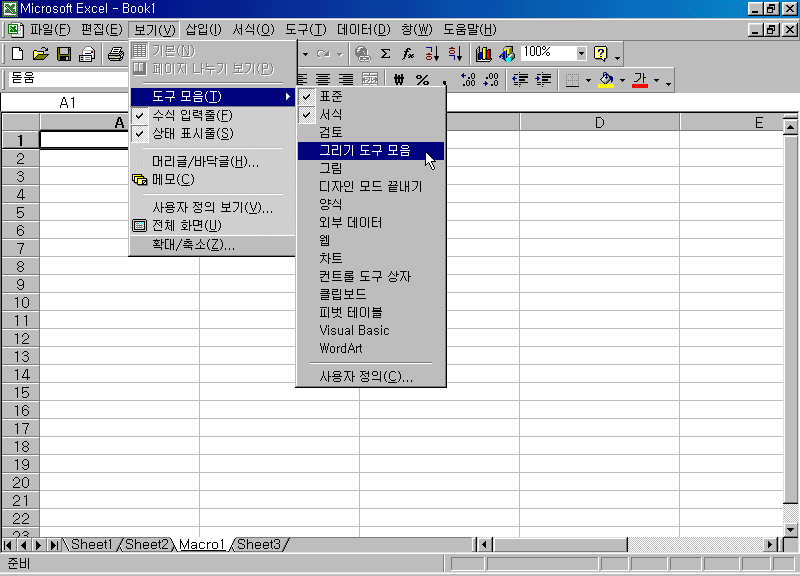
Task: Select column D header
Action: click(599, 123)
